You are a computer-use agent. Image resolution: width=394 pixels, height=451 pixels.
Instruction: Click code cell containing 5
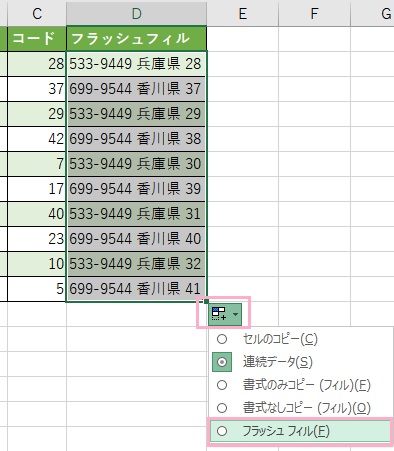pyautogui.click(x=37, y=289)
